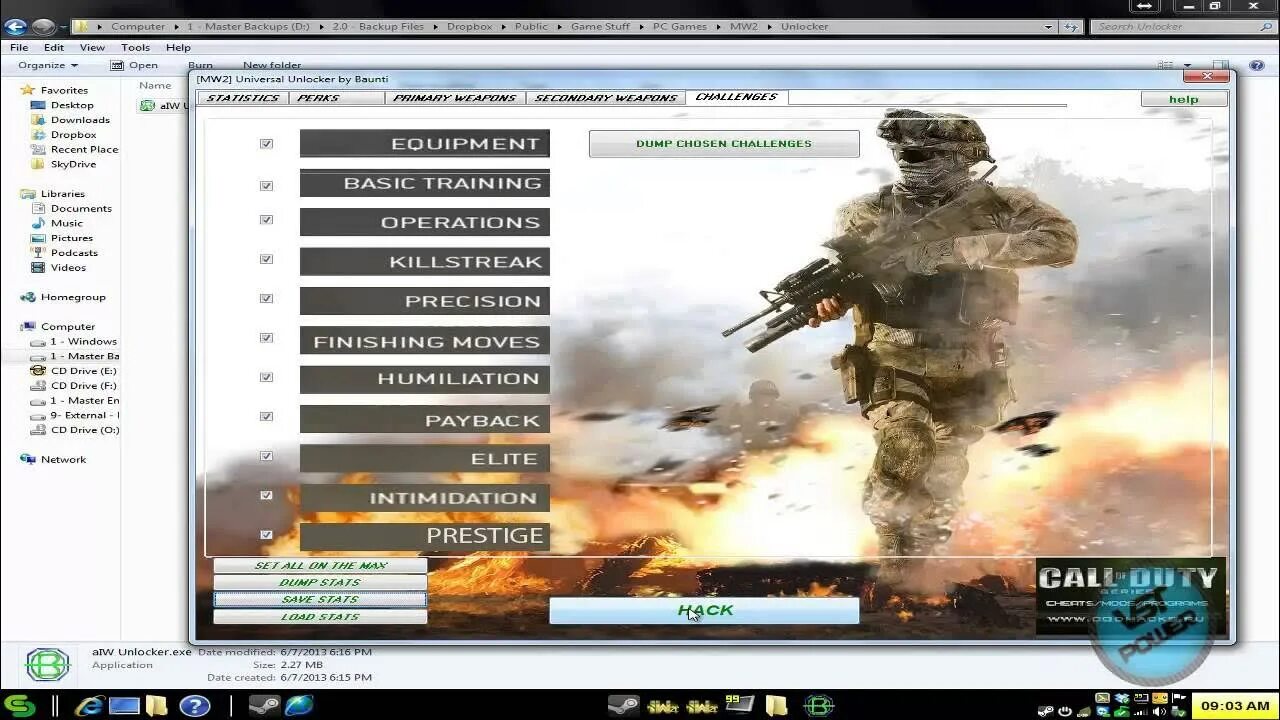Click the Hack button

click(x=704, y=611)
